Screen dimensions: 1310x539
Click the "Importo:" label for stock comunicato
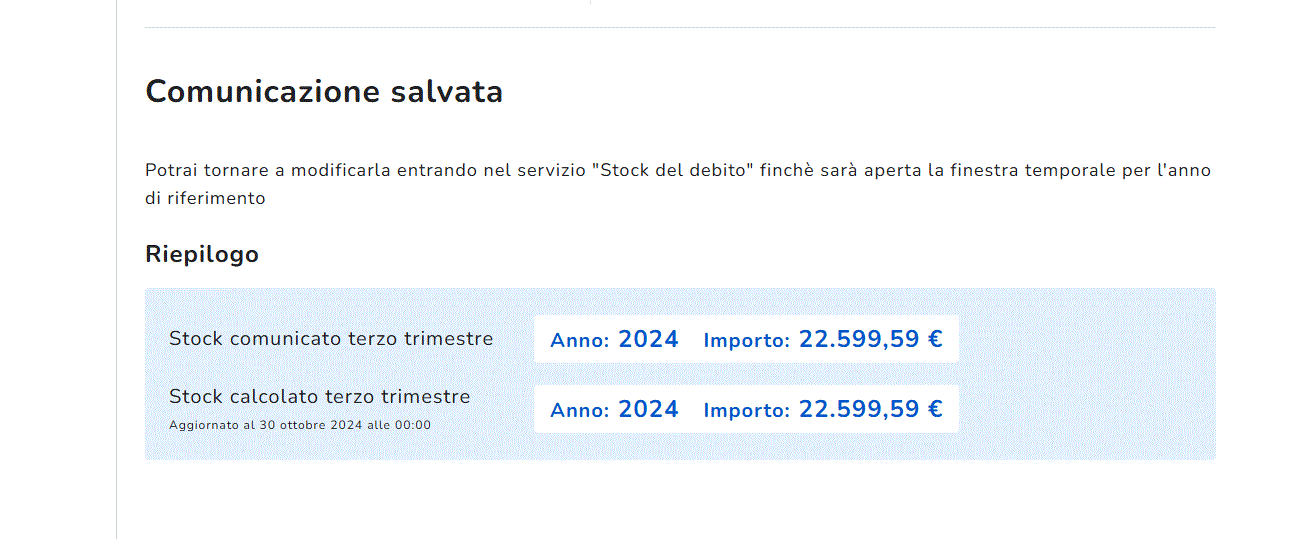pos(746,341)
